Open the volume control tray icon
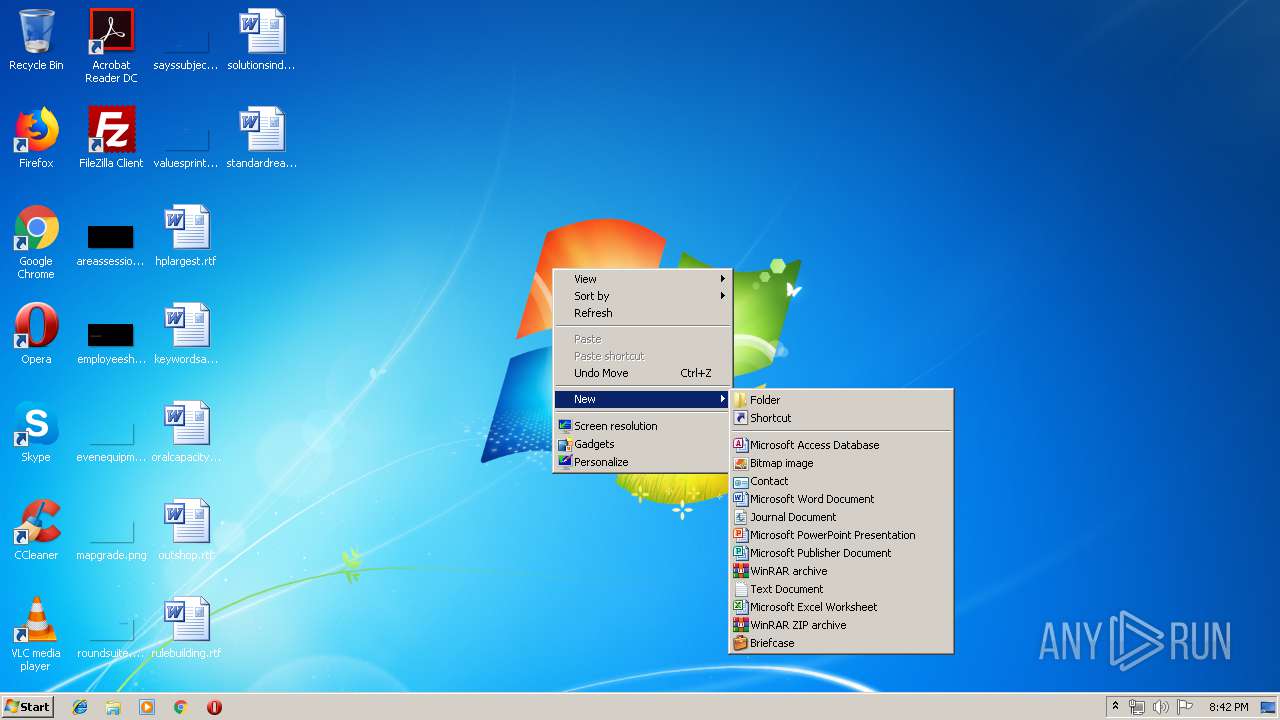This screenshot has width=1280, height=720. [x=1161, y=707]
